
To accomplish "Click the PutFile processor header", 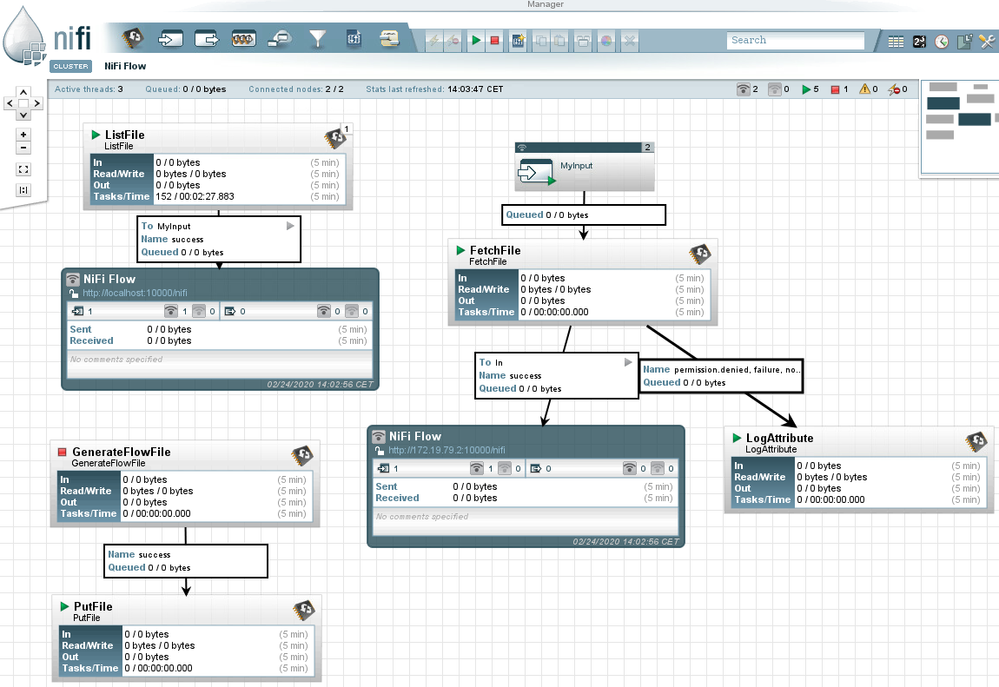I will pyautogui.click(x=186, y=611).
